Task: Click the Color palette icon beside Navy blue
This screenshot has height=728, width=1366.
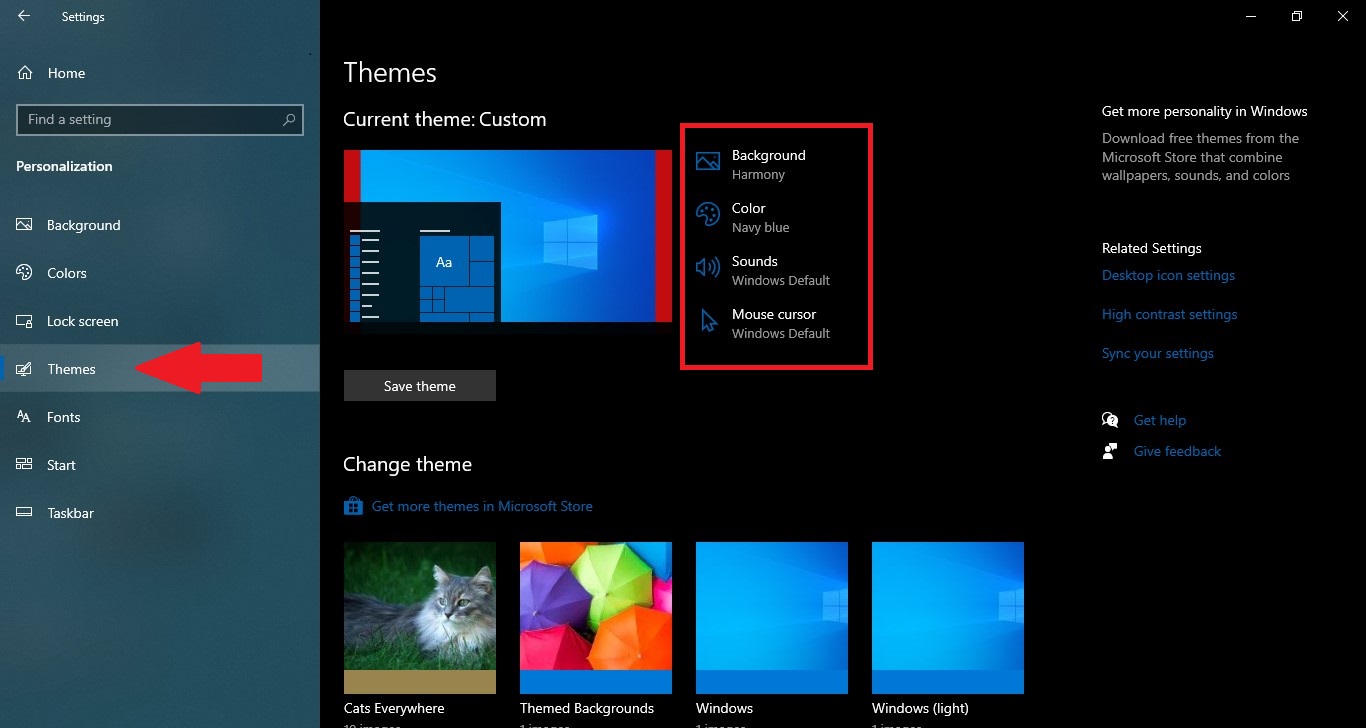Action: pyautogui.click(x=708, y=215)
